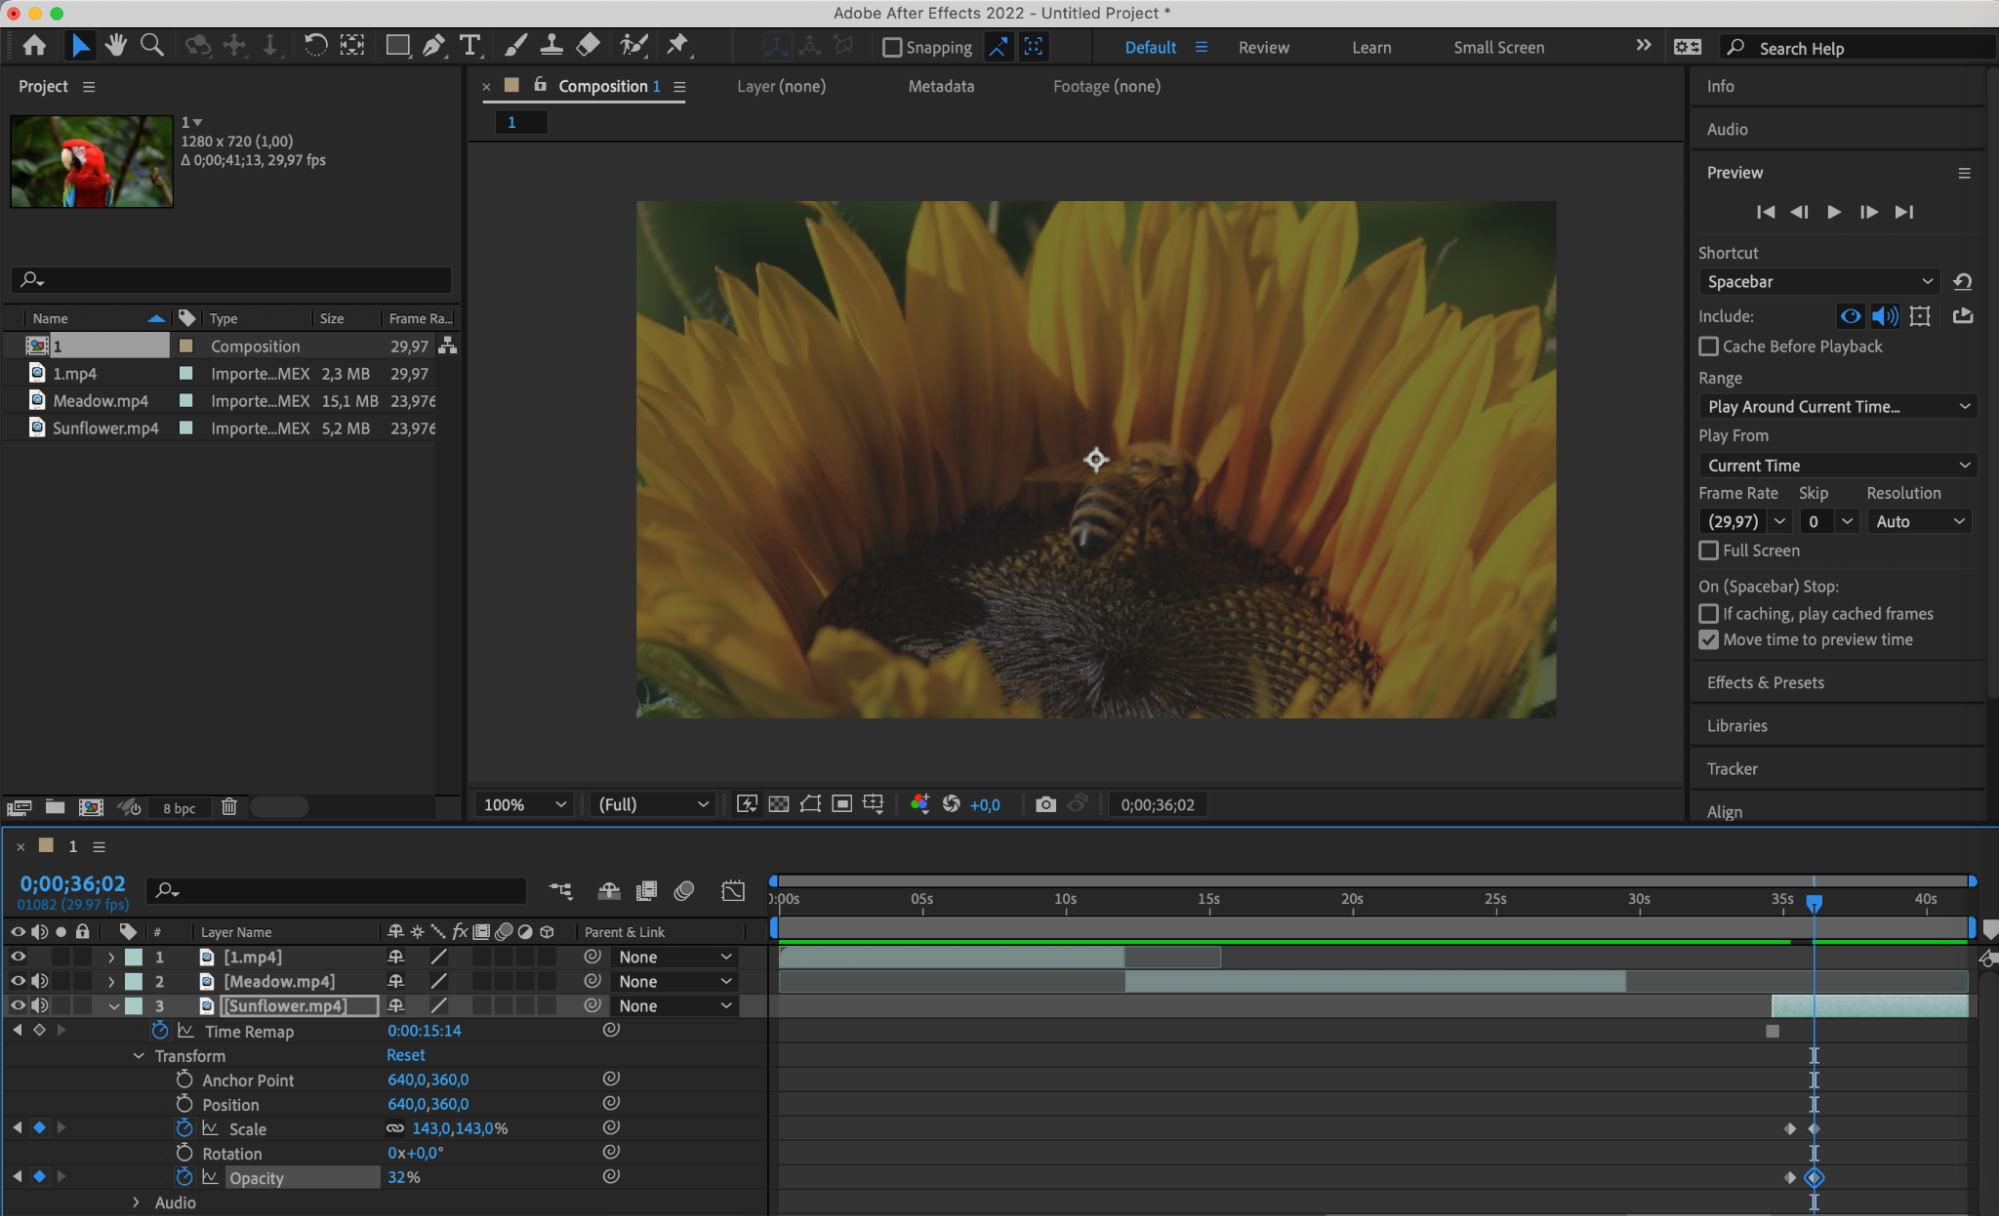Switch to the Review workspace
Image resolution: width=1999 pixels, height=1217 pixels.
[x=1263, y=47]
